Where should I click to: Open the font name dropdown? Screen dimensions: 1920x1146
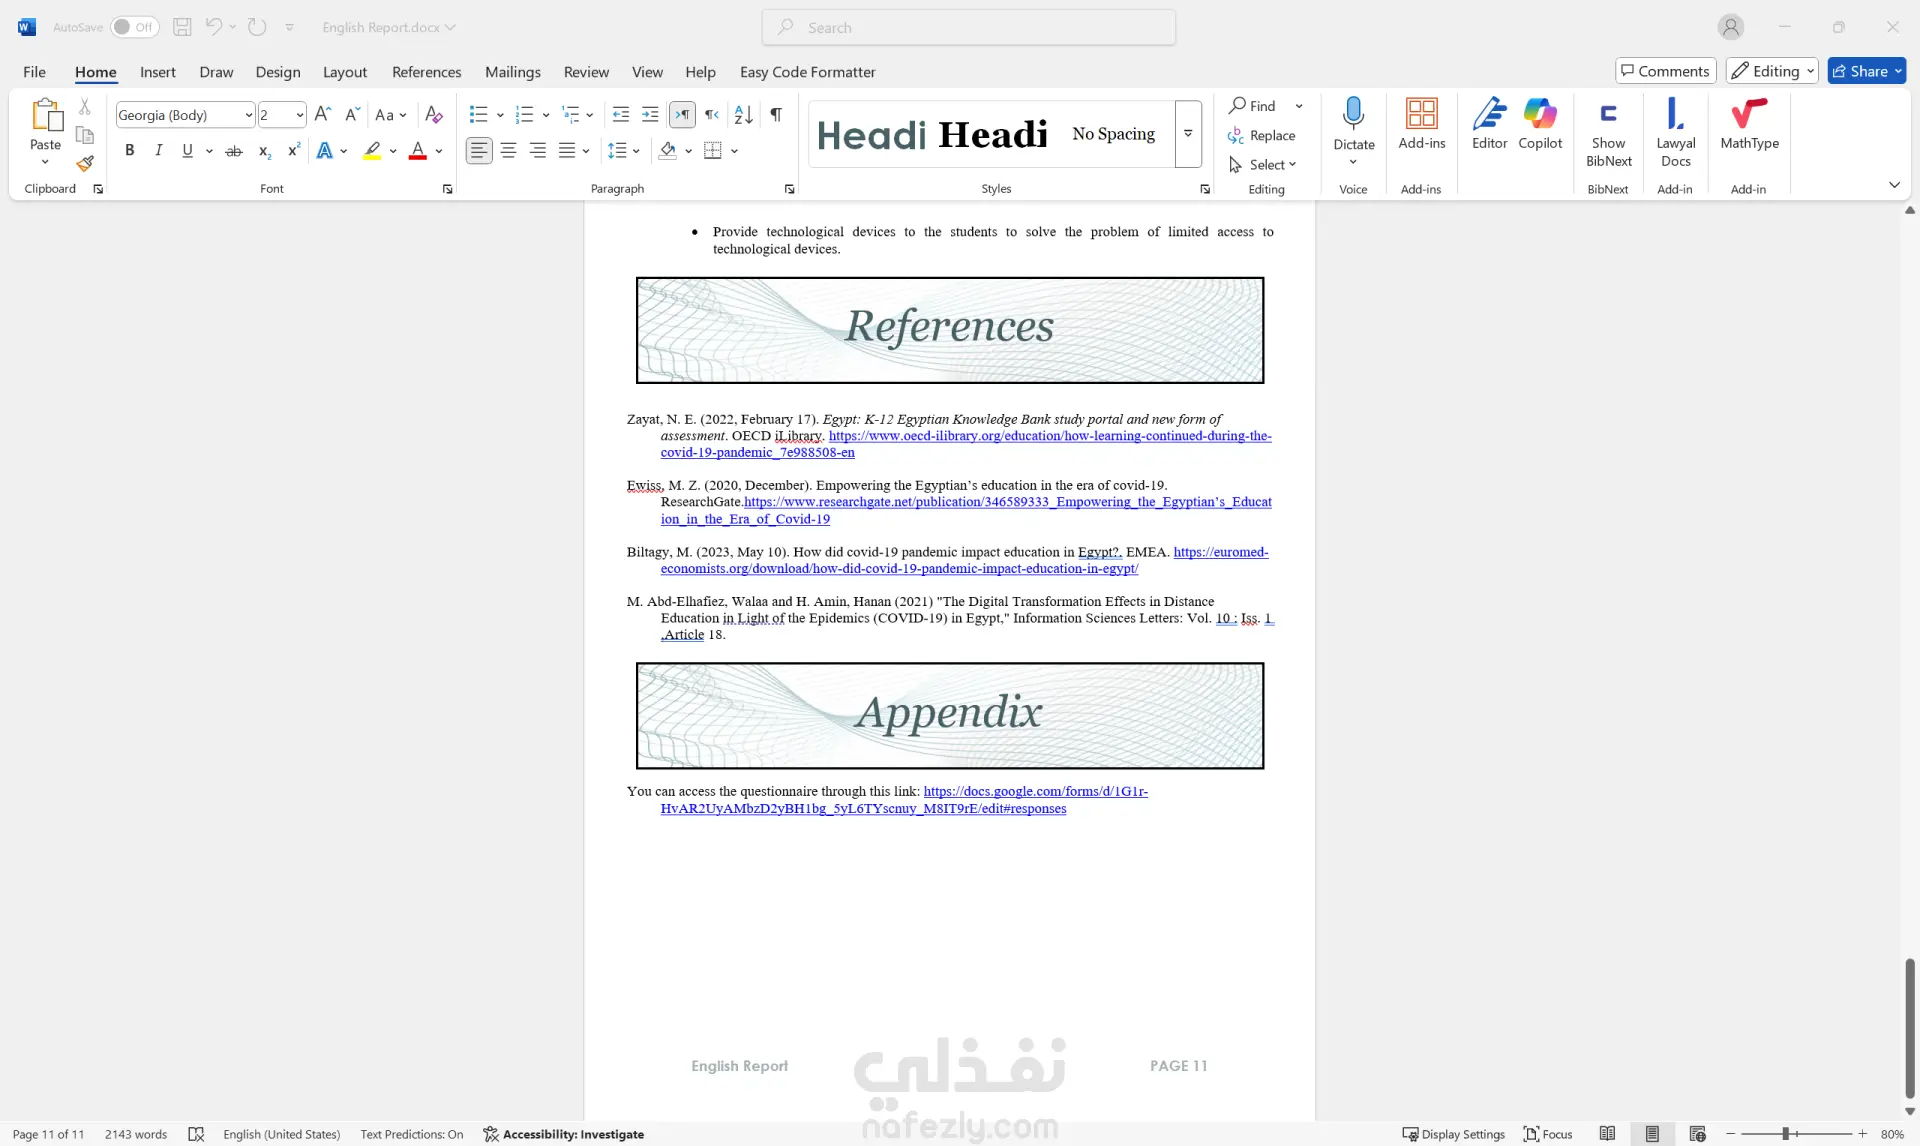click(x=248, y=115)
